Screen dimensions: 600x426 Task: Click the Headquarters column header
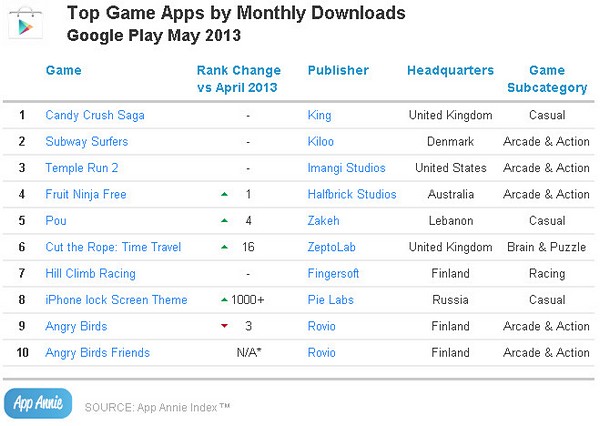pyautogui.click(x=450, y=70)
